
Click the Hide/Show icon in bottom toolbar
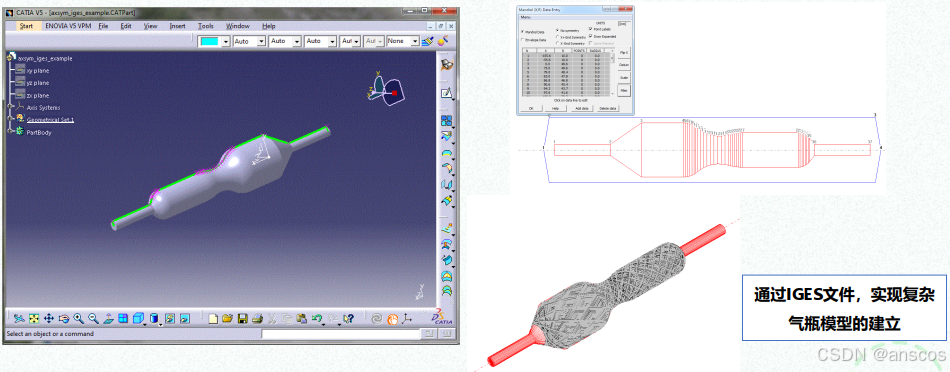tap(170, 318)
